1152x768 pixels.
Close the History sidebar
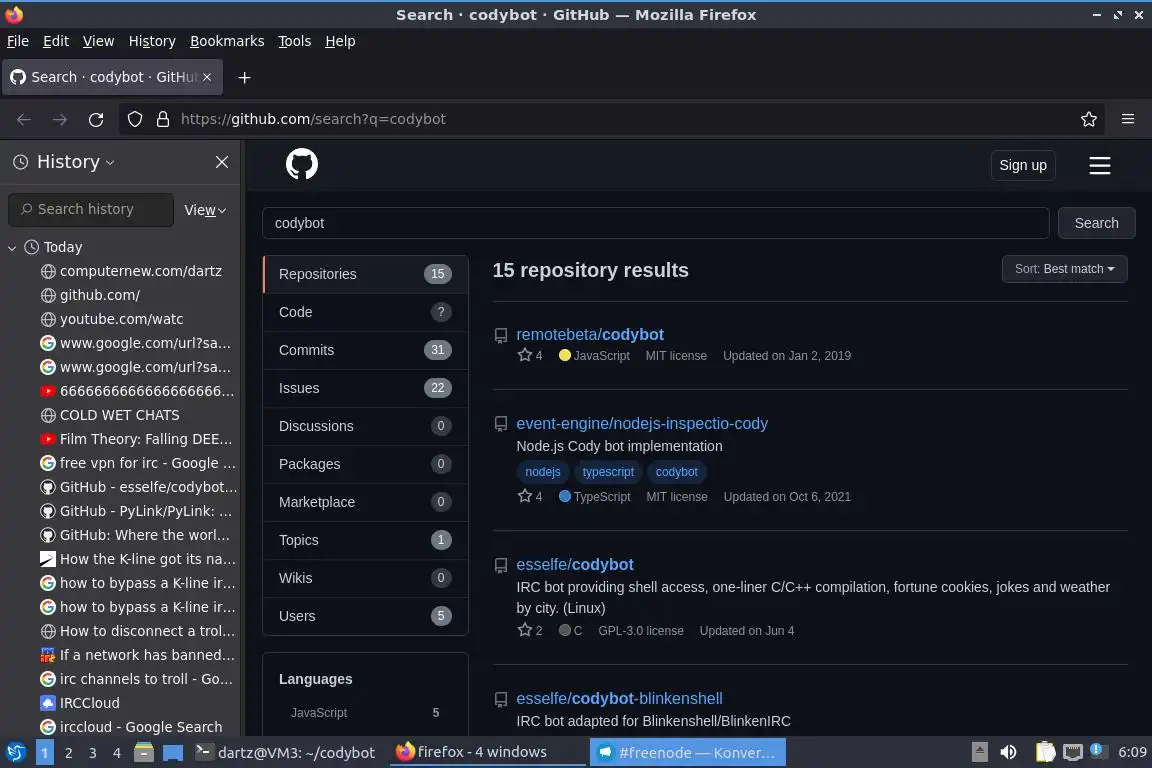pos(222,162)
